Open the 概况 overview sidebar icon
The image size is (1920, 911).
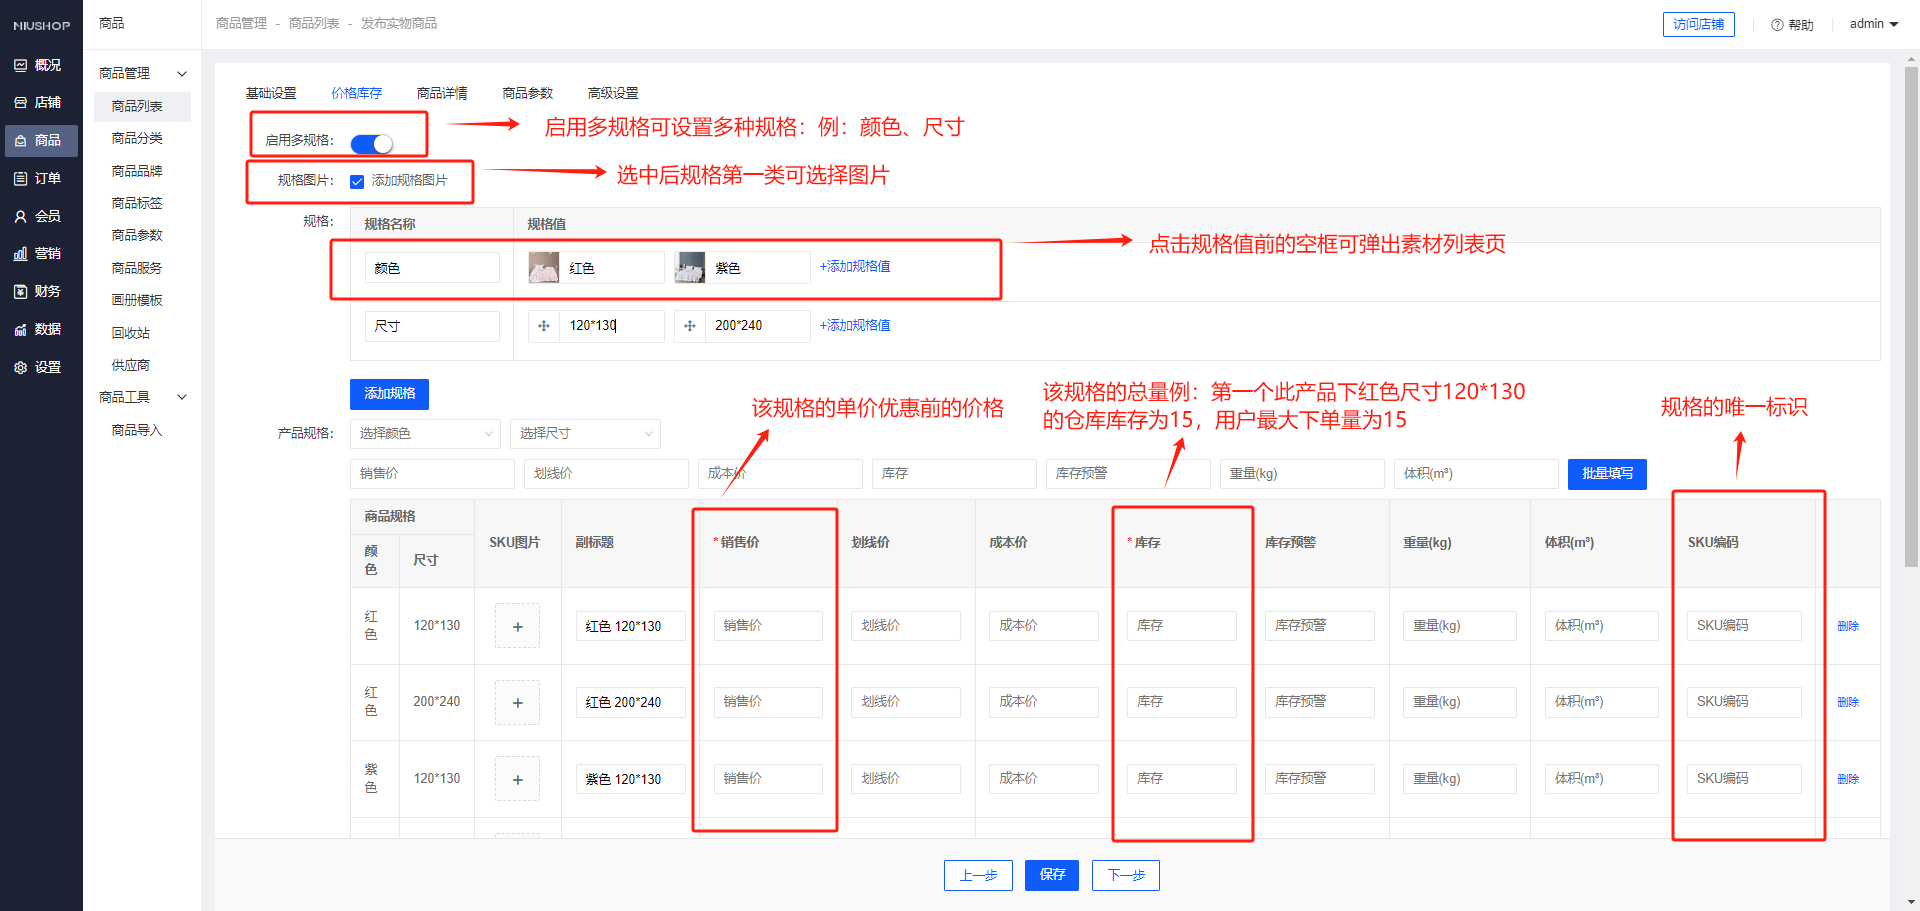tap(21, 66)
